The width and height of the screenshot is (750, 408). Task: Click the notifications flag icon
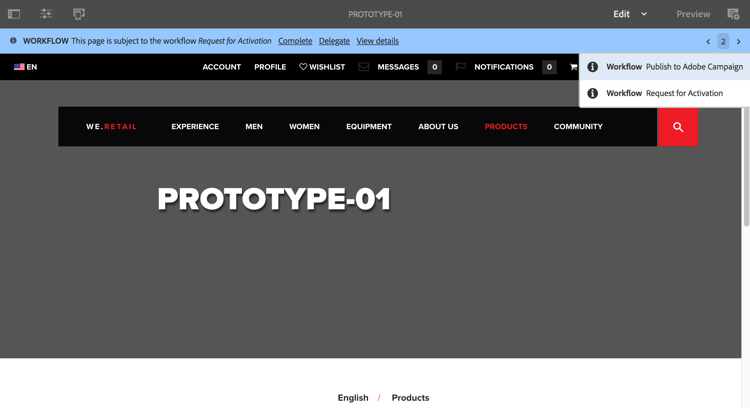click(461, 66)
